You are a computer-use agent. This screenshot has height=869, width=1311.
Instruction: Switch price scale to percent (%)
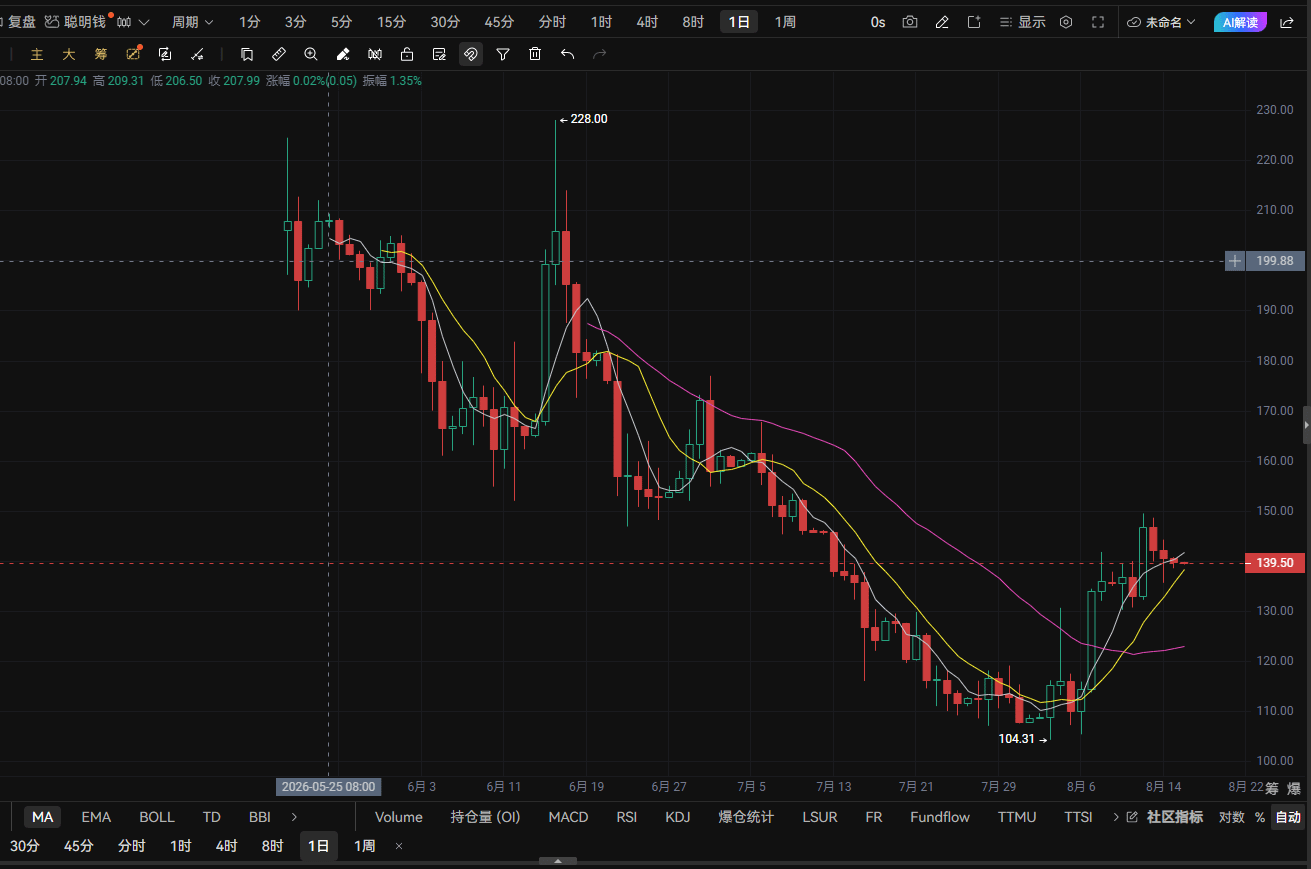coord(1260,817)
